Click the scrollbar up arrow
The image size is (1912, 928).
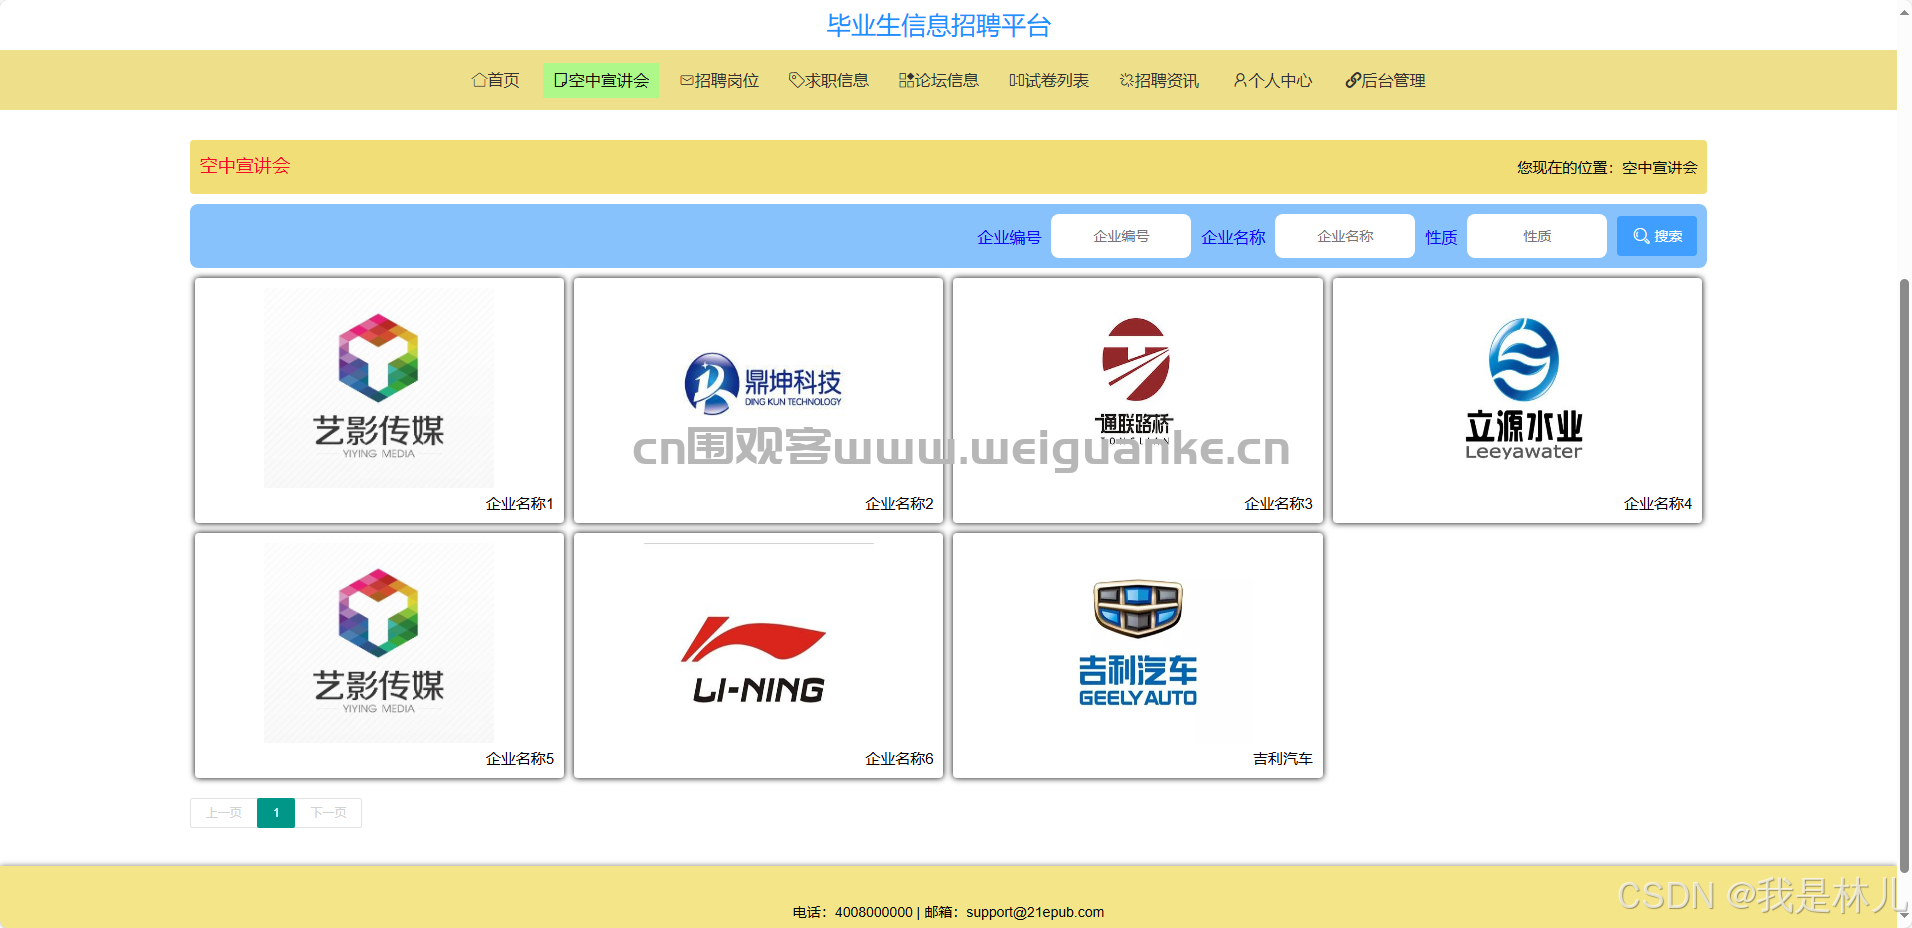(x=1904, y=13)
